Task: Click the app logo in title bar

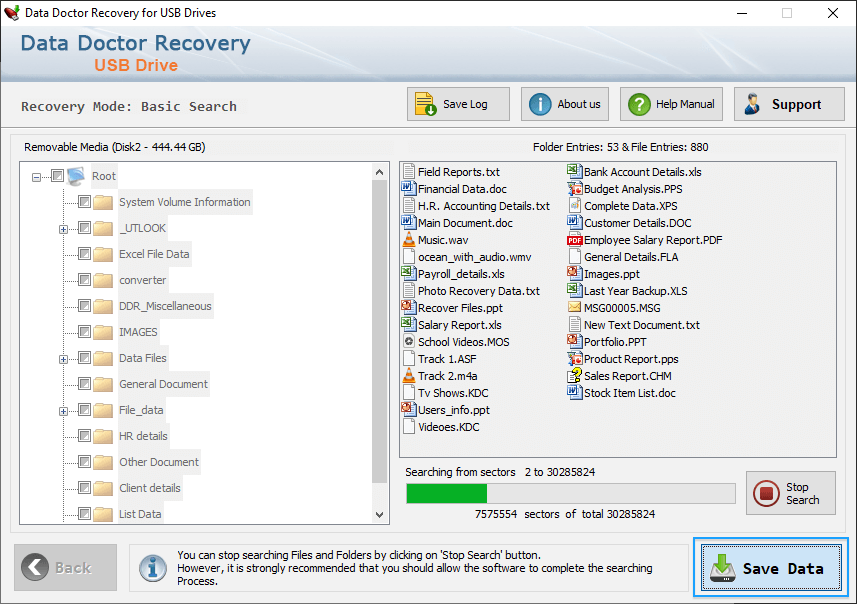Action: click(12, 13)
